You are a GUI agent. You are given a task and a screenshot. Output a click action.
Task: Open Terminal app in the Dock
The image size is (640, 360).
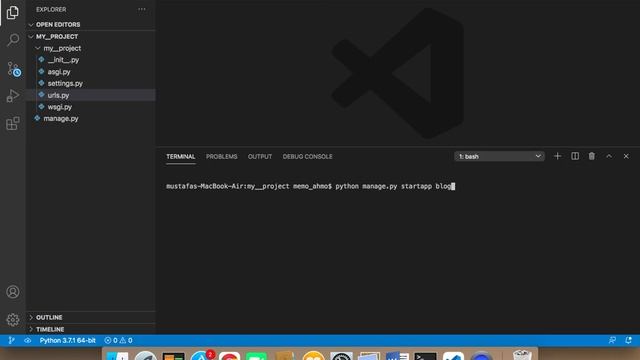(x=425, y=356)
